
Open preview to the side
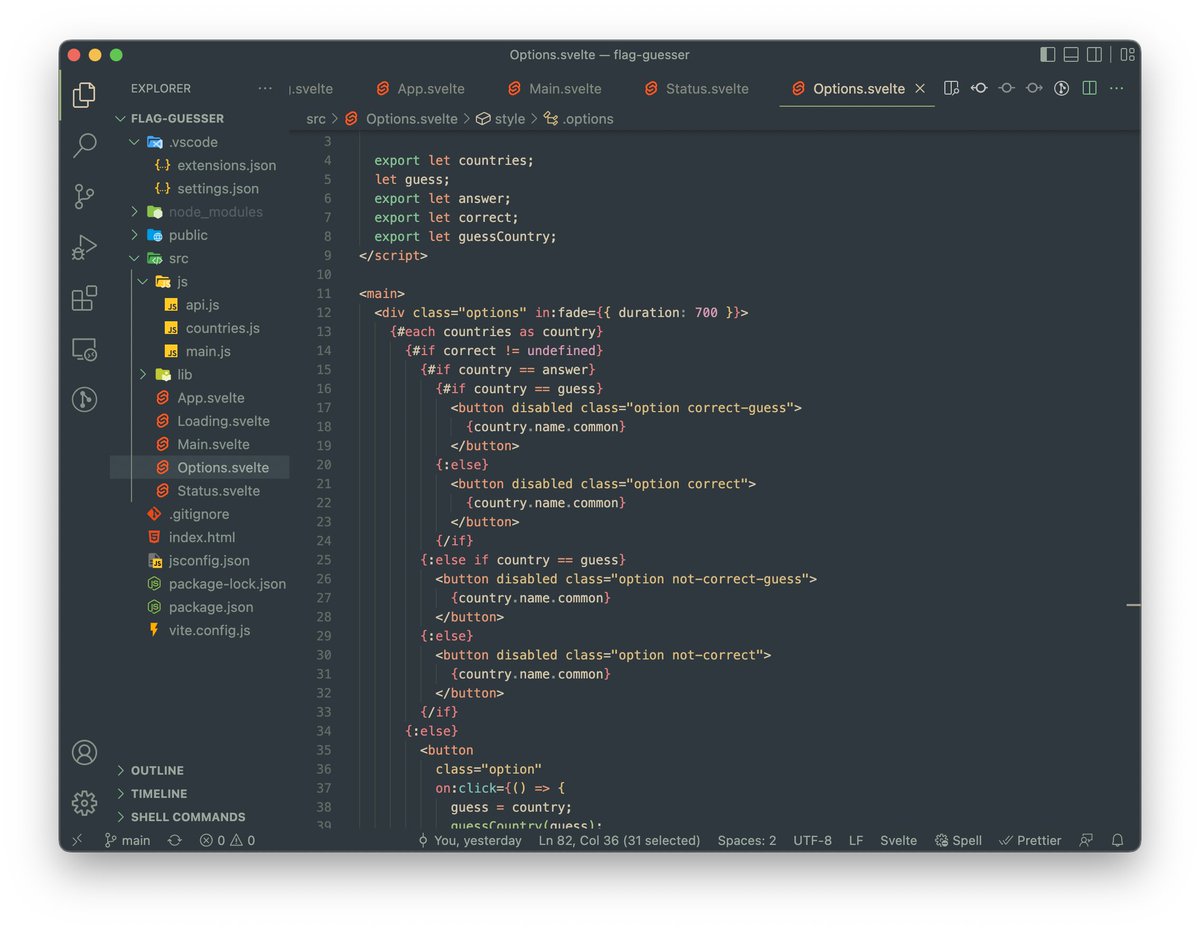pyautogui.click(x=952, y=88)
